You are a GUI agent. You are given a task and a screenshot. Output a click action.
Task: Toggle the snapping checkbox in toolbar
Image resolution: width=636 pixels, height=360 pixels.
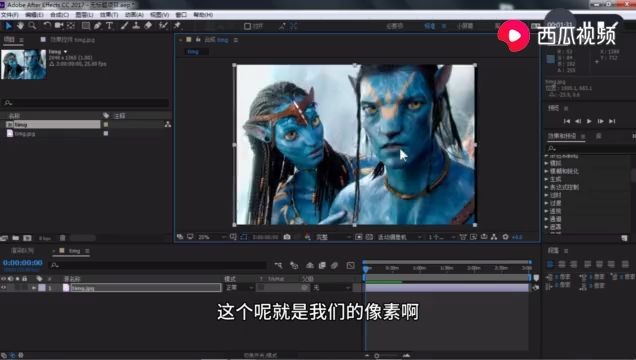[x=247, y=26]
